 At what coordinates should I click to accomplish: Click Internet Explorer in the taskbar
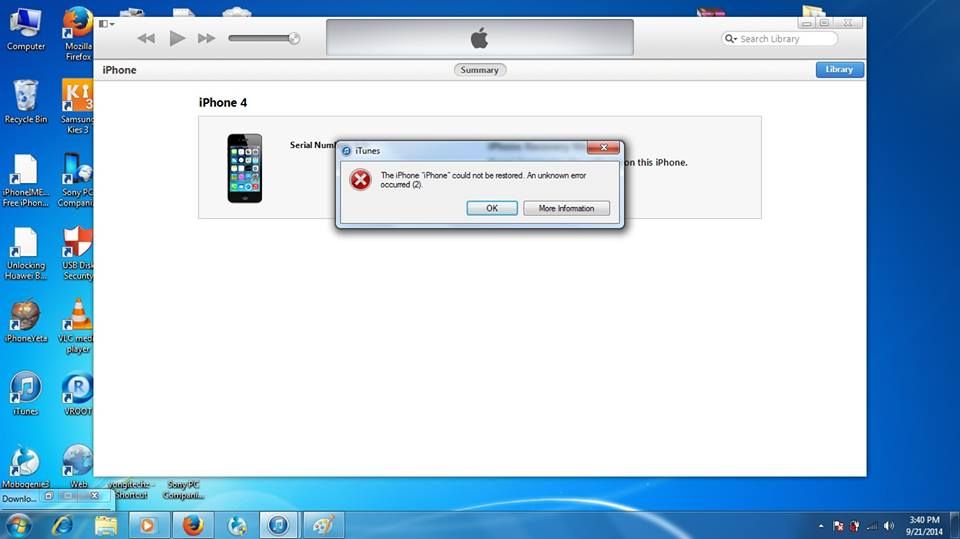[x=62, y=524]
